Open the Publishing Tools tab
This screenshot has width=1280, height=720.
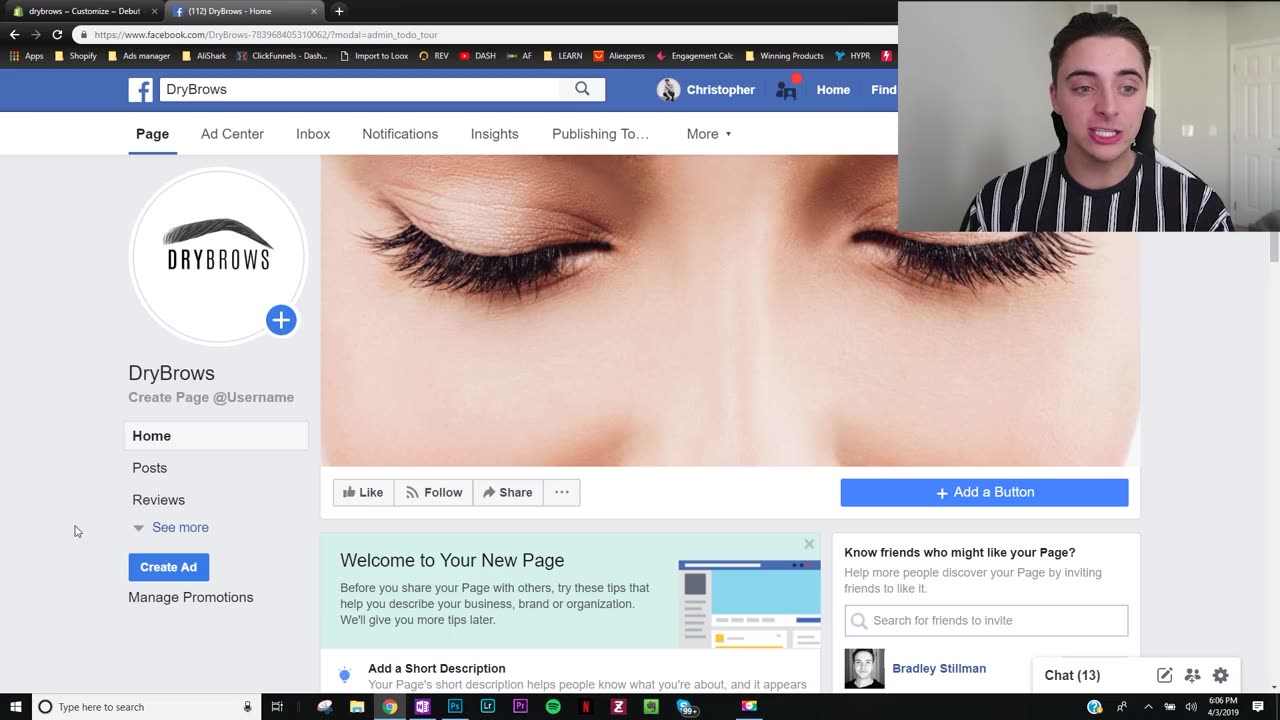(x=600, y=134)
